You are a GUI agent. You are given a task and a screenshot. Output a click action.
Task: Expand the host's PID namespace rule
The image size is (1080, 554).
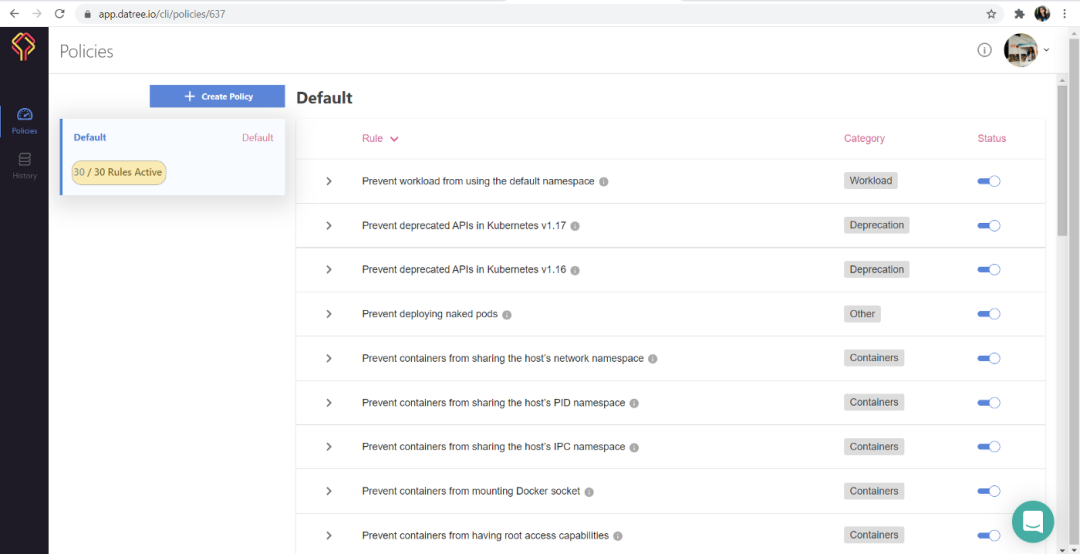(x=329, y=402)
